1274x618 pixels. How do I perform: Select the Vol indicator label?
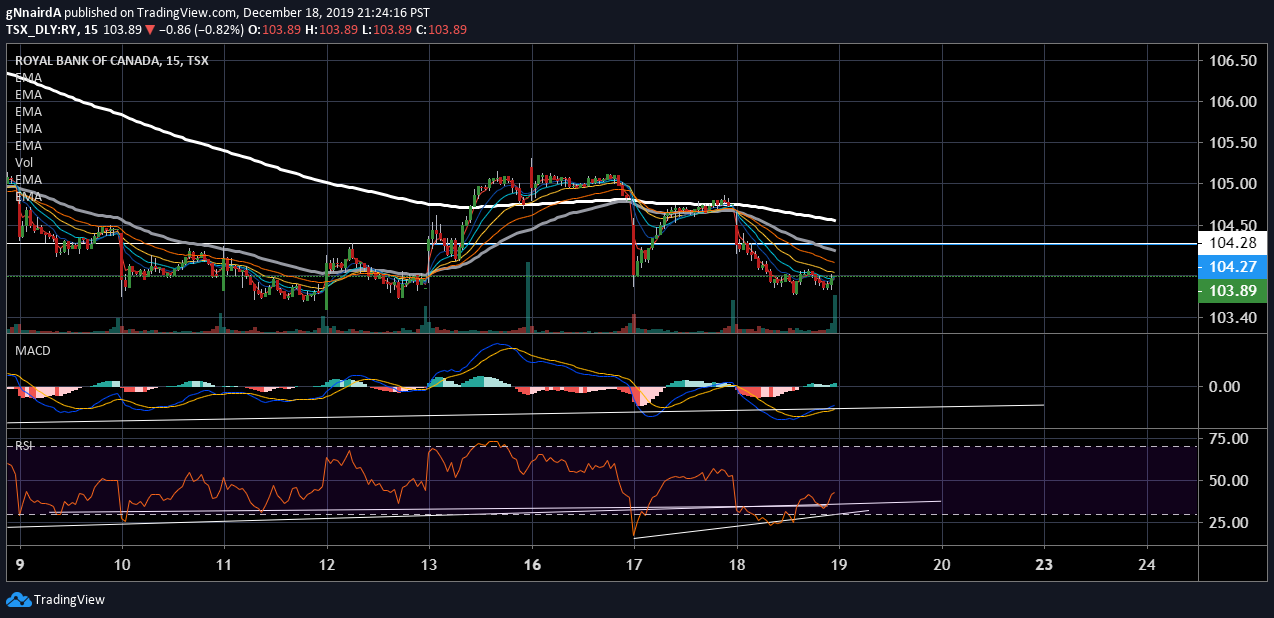[24, 162]
